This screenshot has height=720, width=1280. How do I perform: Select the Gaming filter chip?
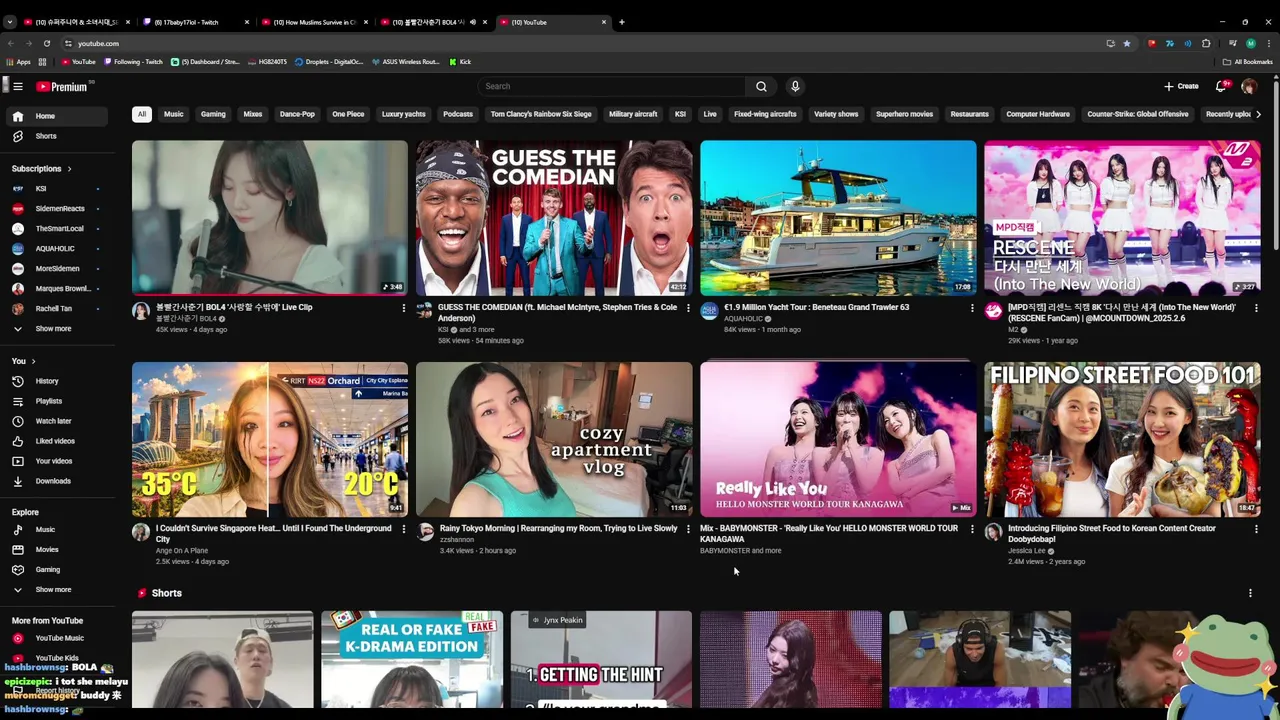(x=213, y=114)
